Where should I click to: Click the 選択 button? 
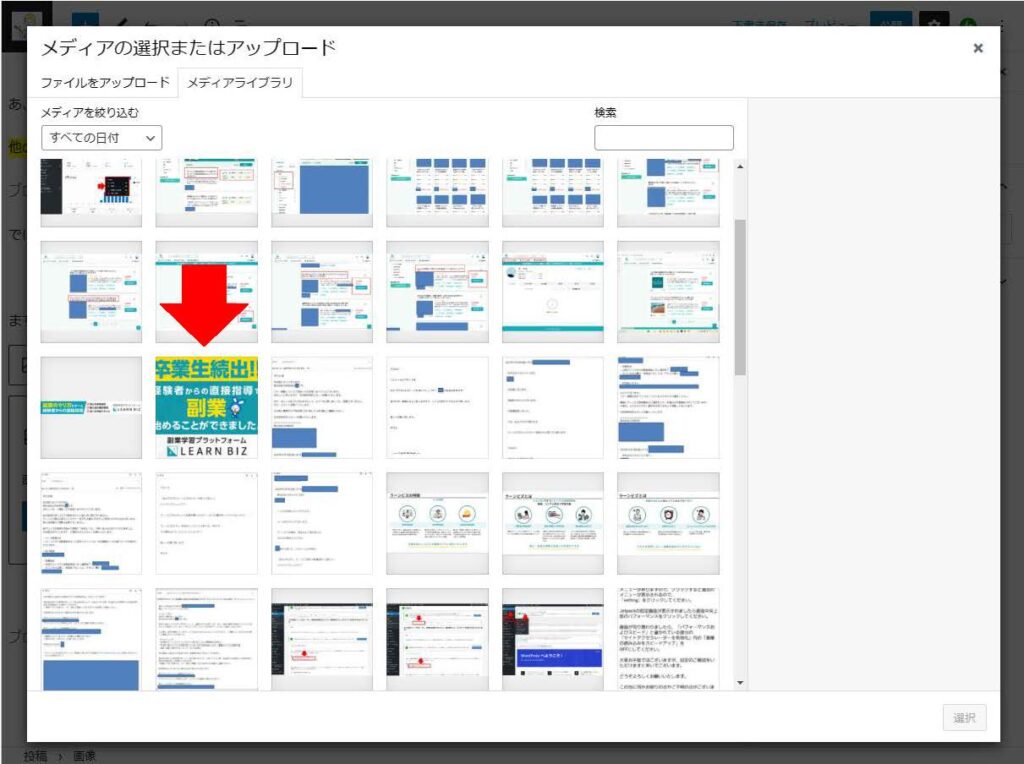[x=964, y=718]
